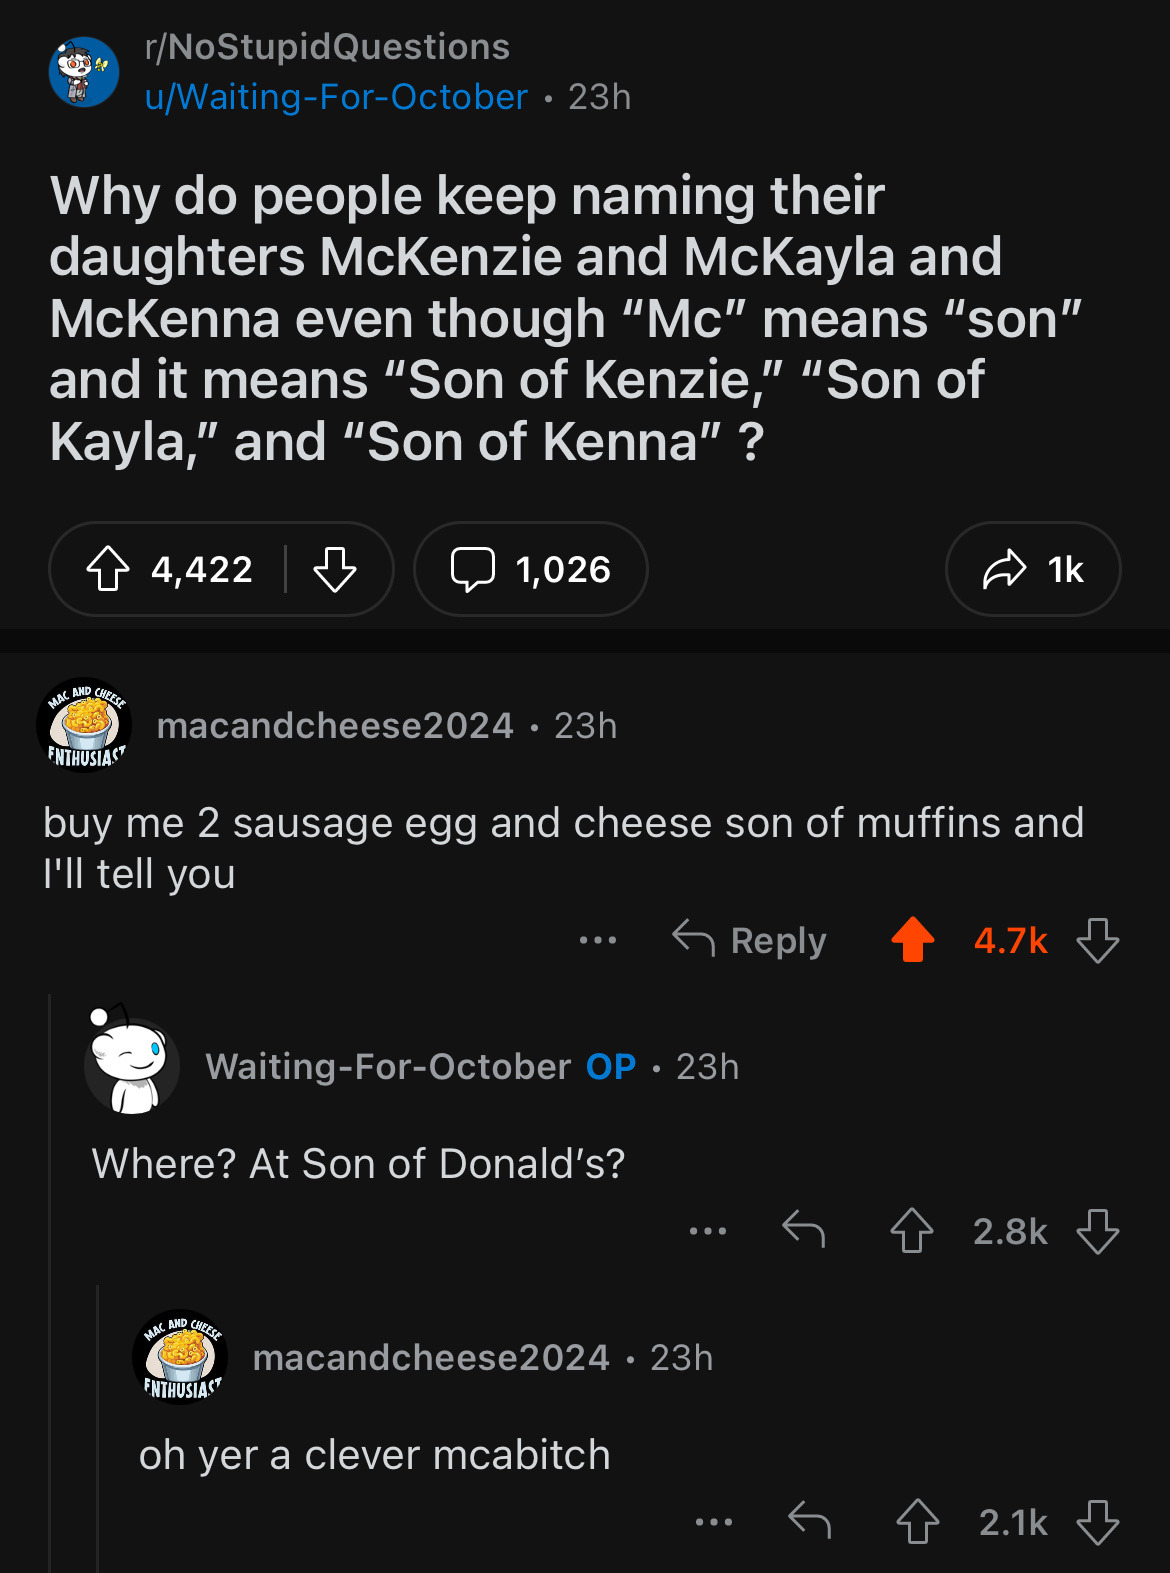Reply arrow on "Son of Donald's" comment
The image size is (1170, 1573).
(x=804, y=1230)
